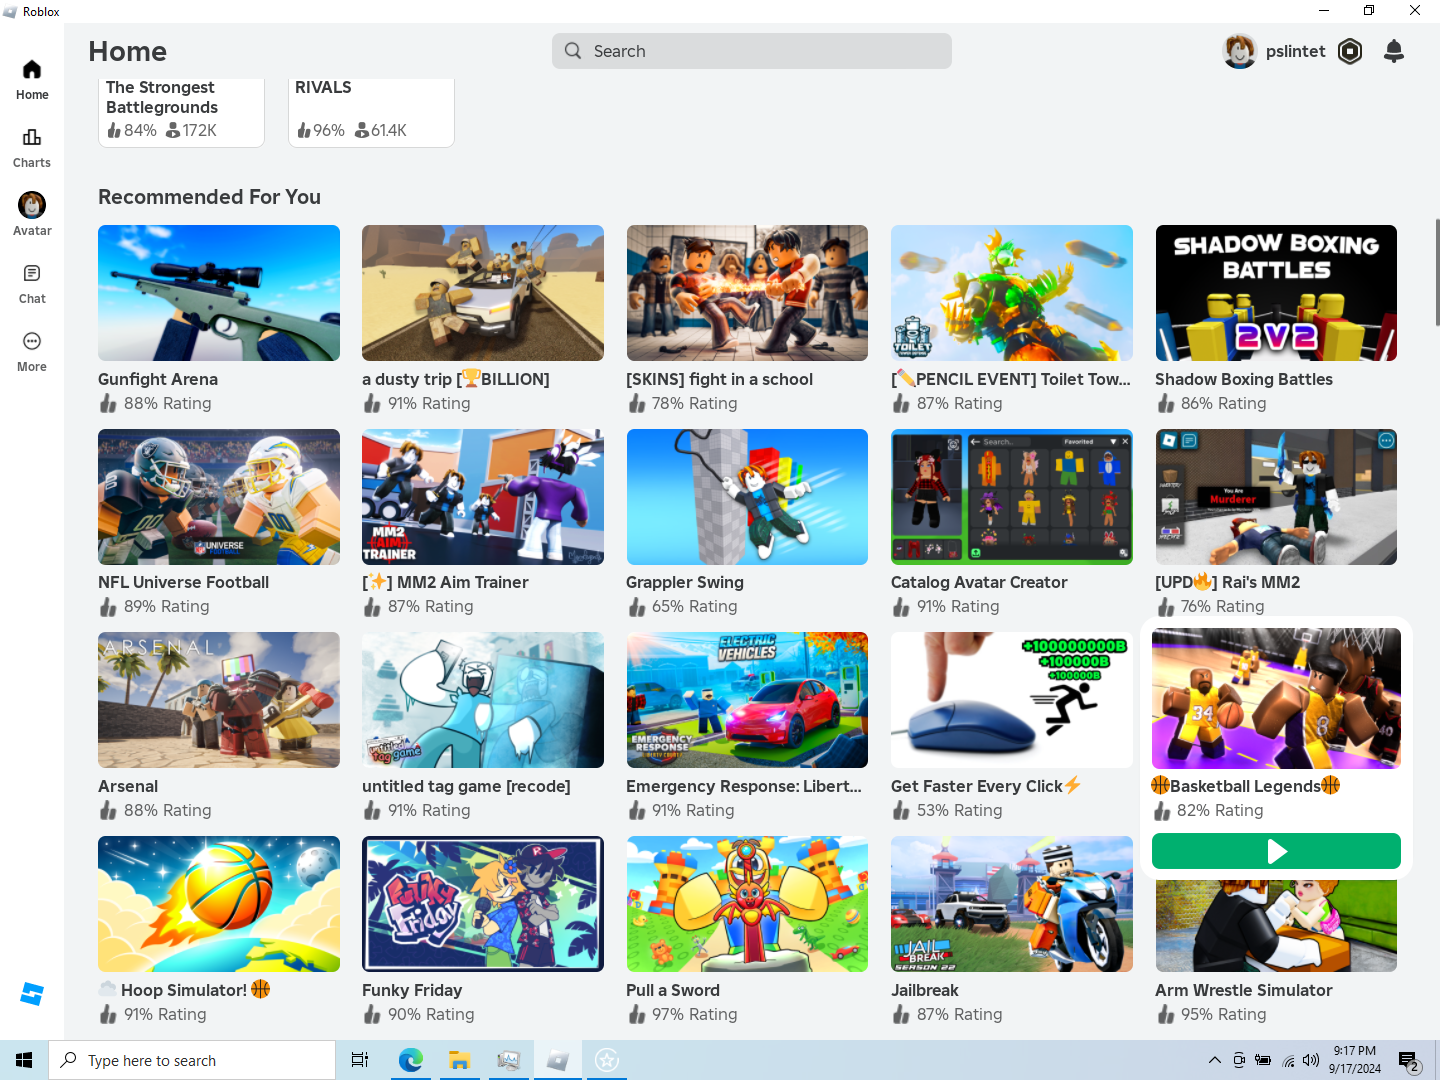The width and height of the screenshot is (1440, 1080).
Task: Play Basketball Legends with green play button
Action: pos(1276,851)
